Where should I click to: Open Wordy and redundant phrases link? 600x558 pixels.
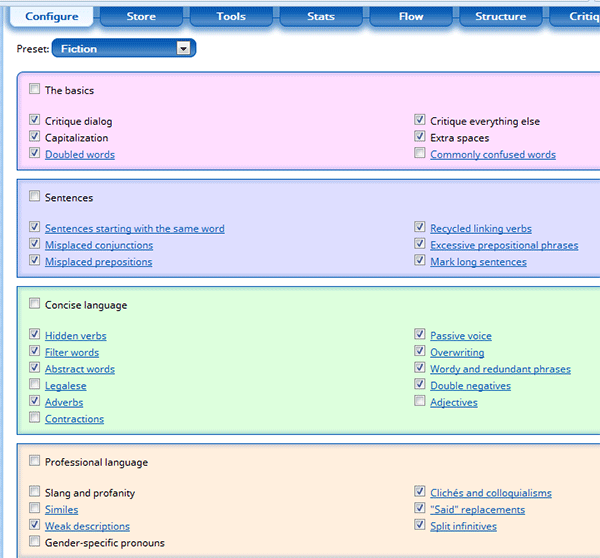[500, 369]
